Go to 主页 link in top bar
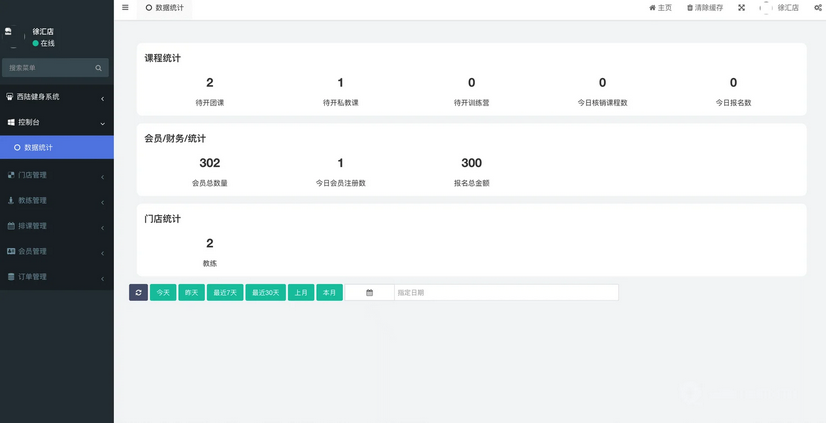 point(661,7)
